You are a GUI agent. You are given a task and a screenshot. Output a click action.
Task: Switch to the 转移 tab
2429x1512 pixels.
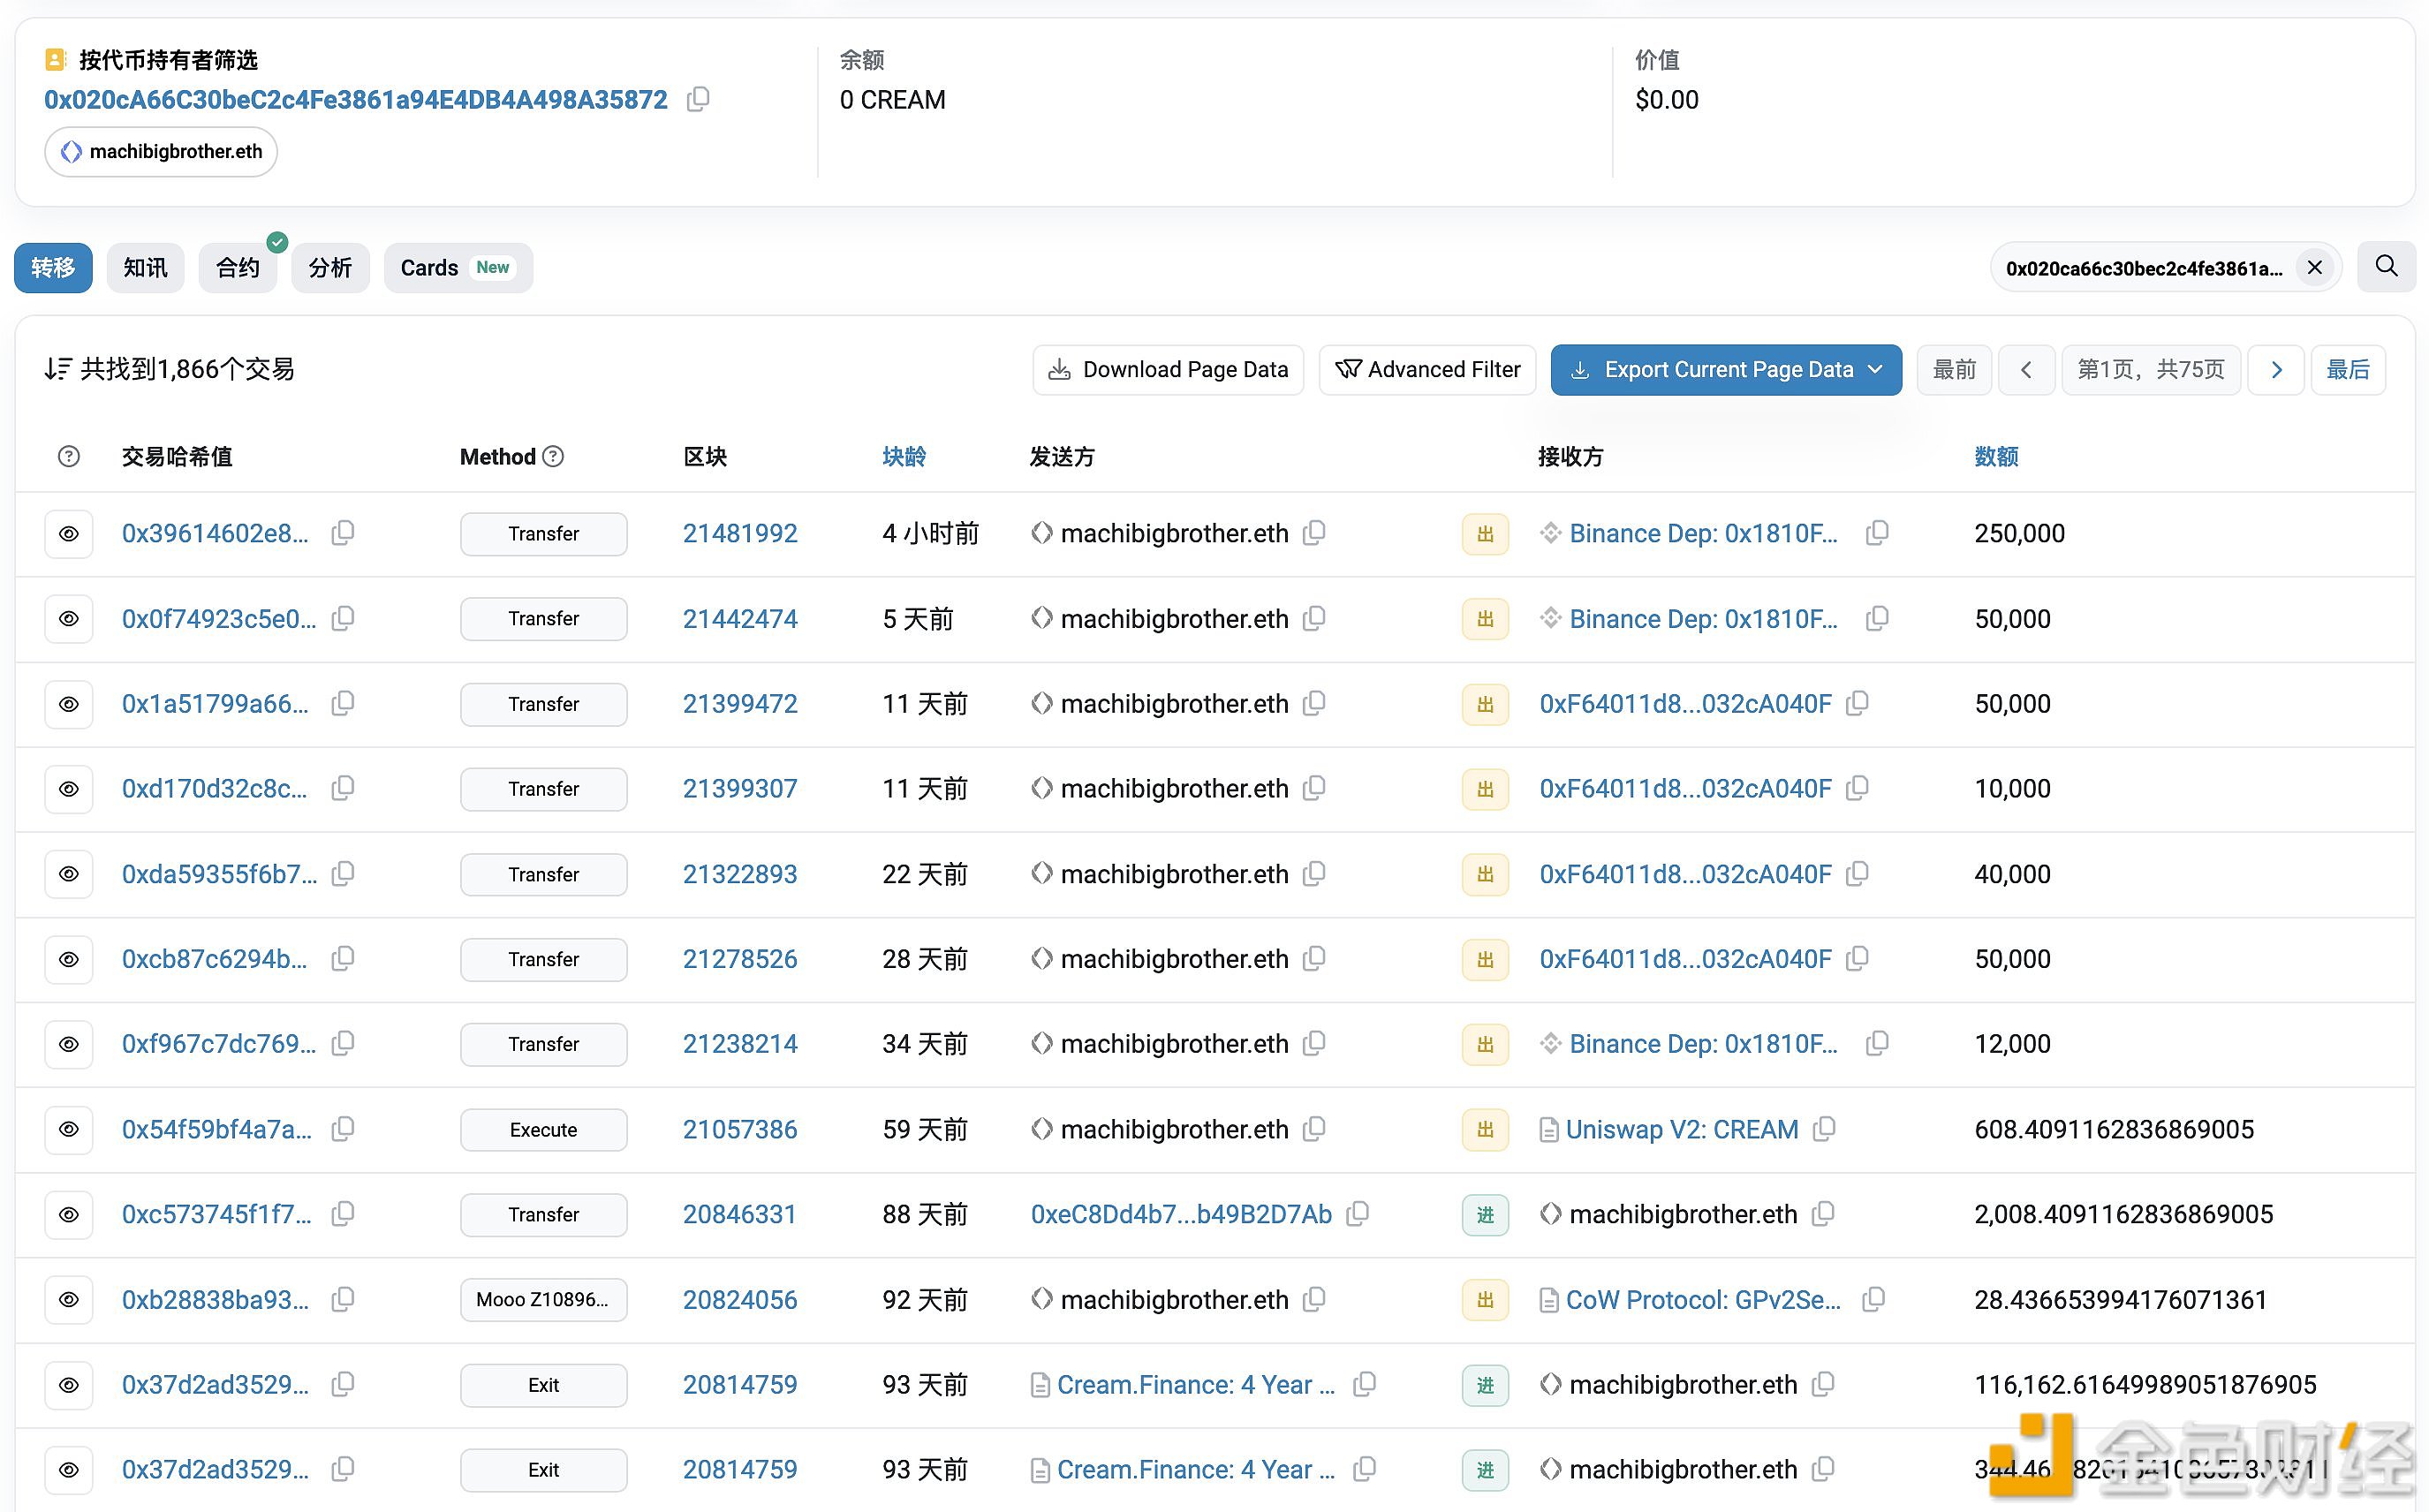tap(53, 268)
